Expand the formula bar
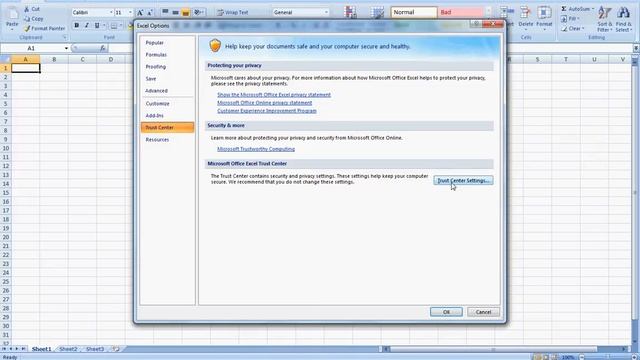640x360 pixels. click(x=636, y=48)
